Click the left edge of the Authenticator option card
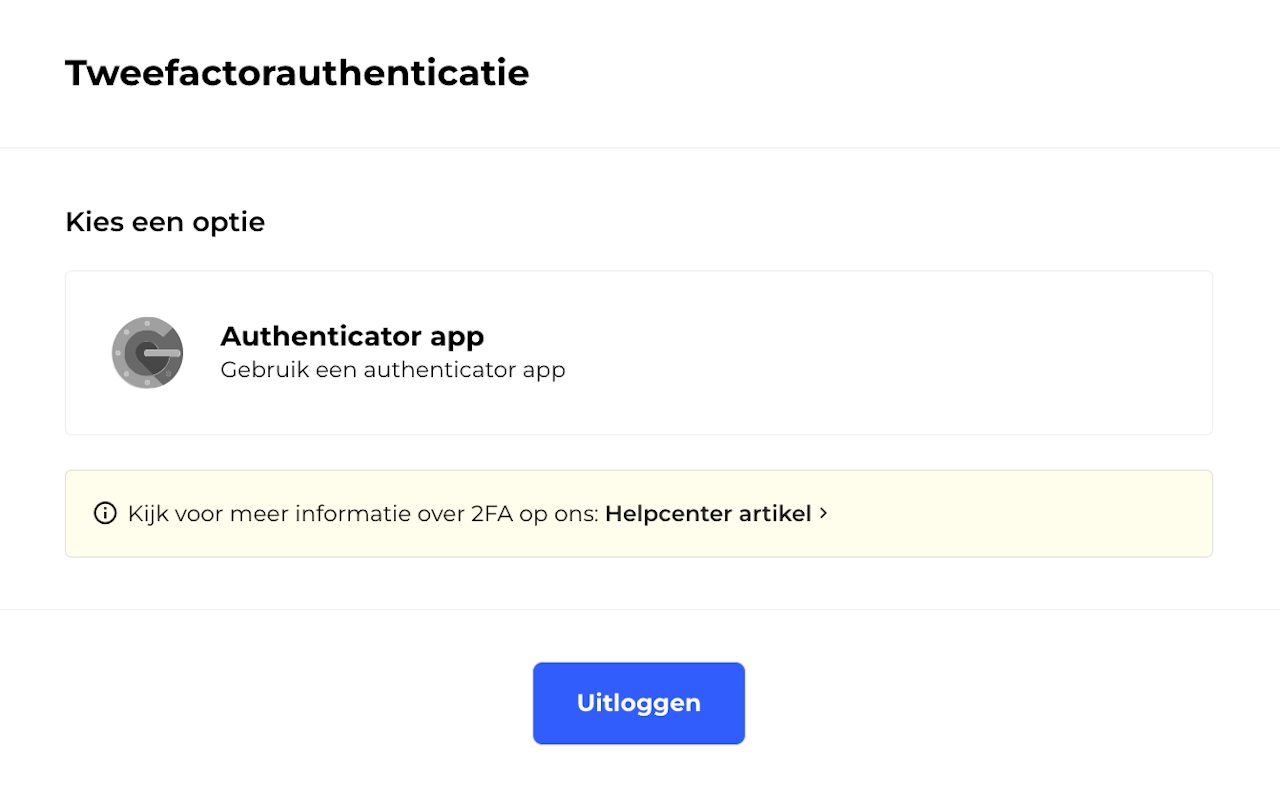This screenshot has width=1280, height=795. (x=72, y=353)
